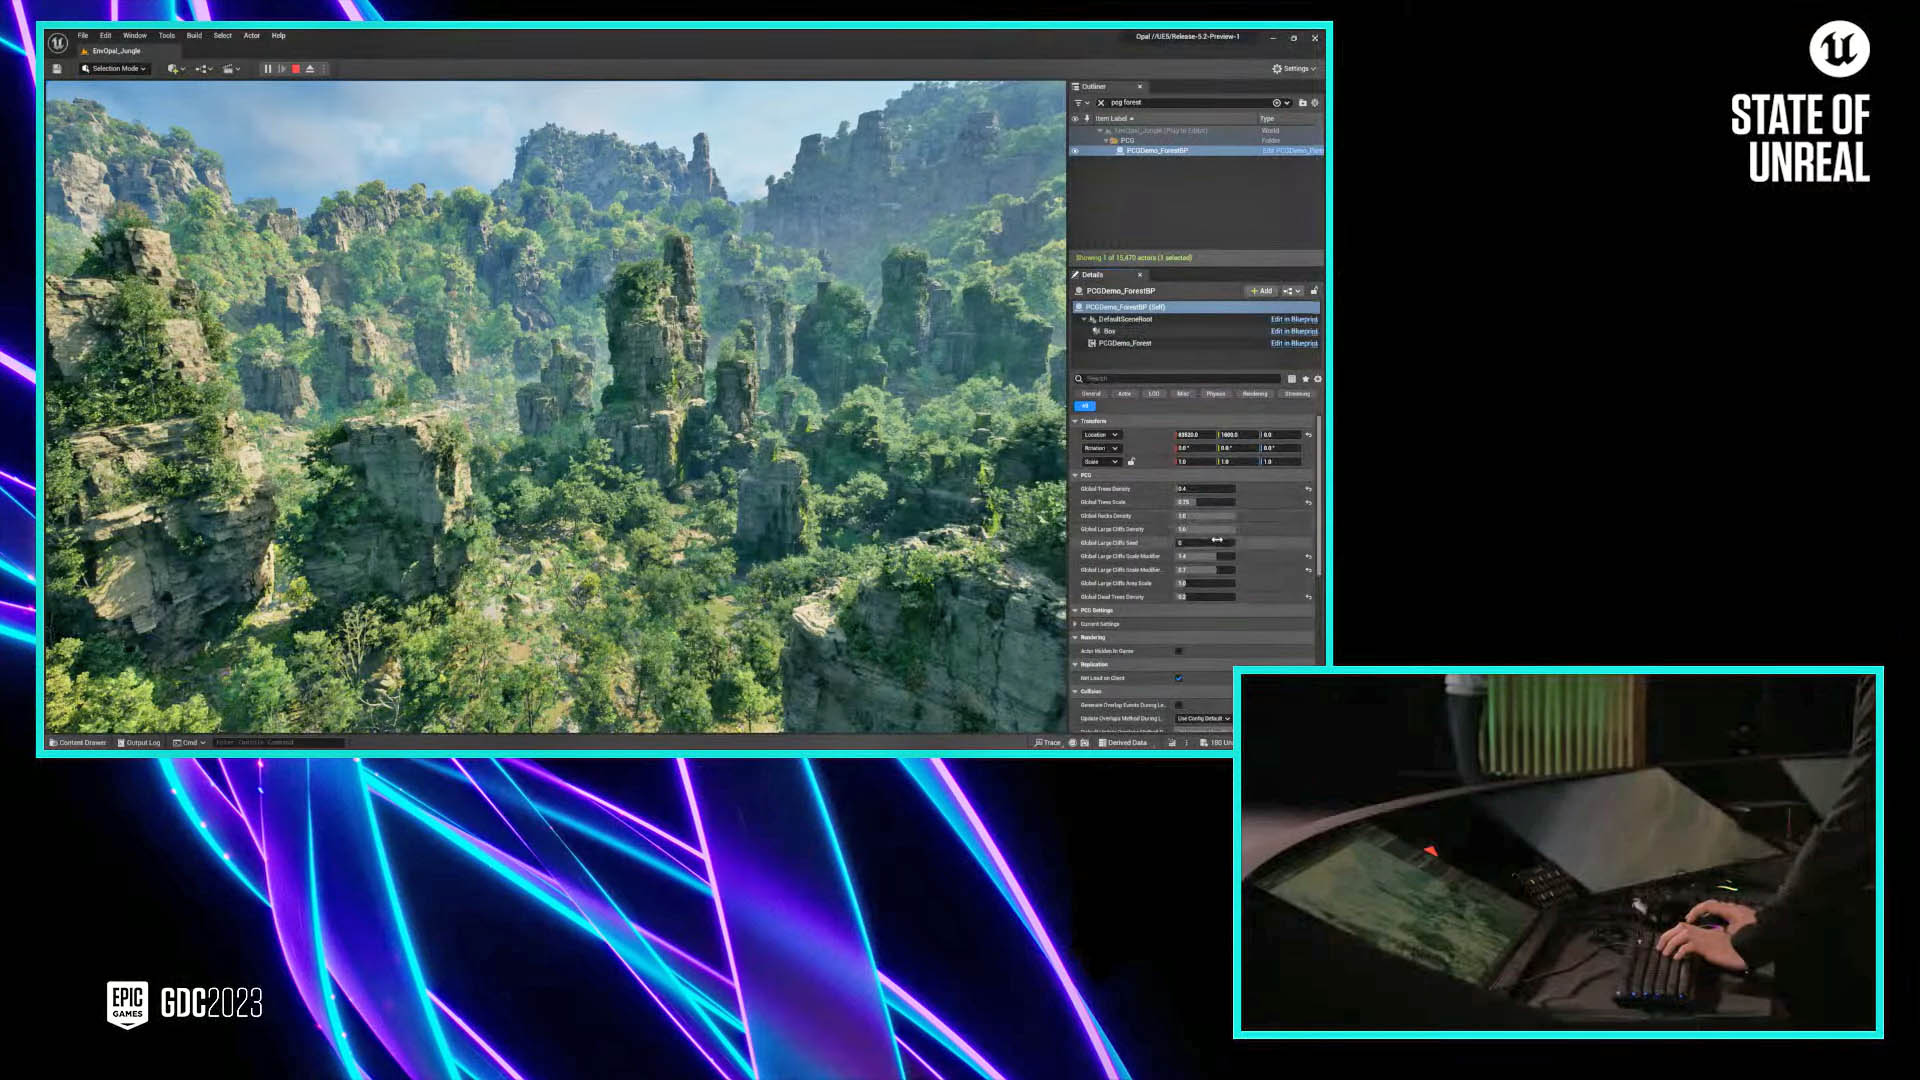1920x1080 pixels.
Task: Open Details panel settings gear
Action: pos(1318,379)
